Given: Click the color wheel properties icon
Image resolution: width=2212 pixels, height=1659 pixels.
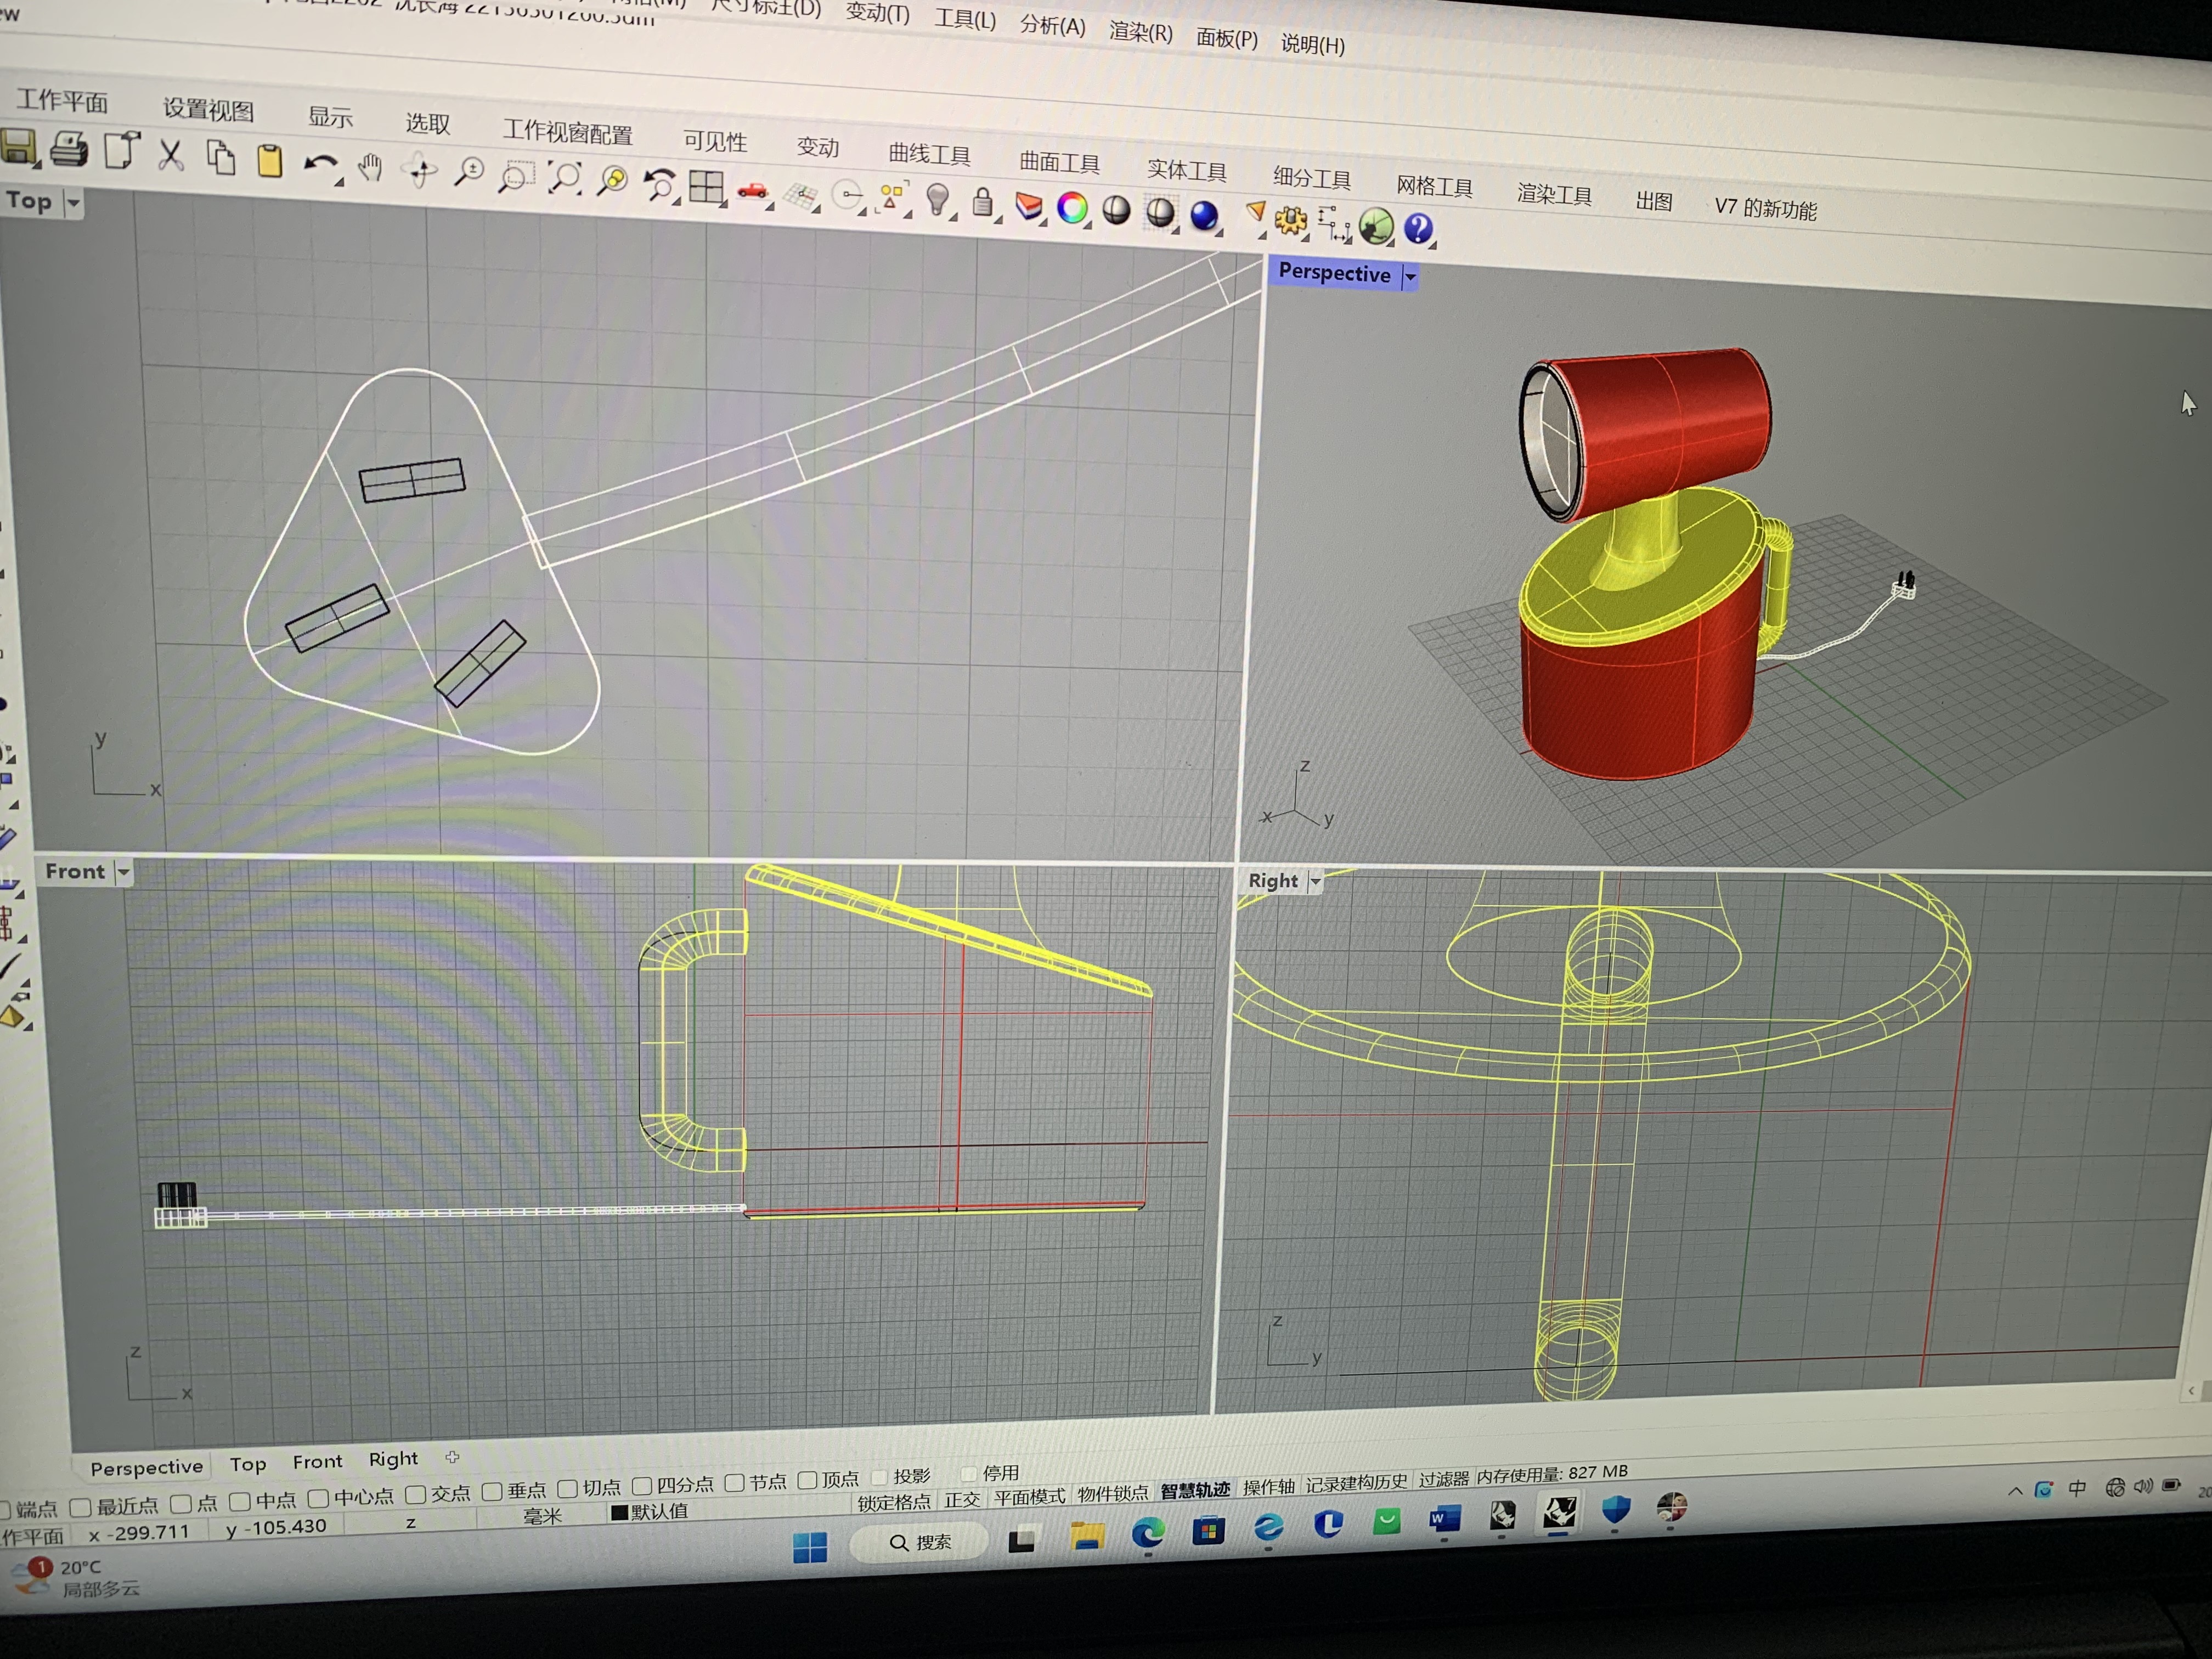Looking at the screenshot, I should [x=1072, y=208].
